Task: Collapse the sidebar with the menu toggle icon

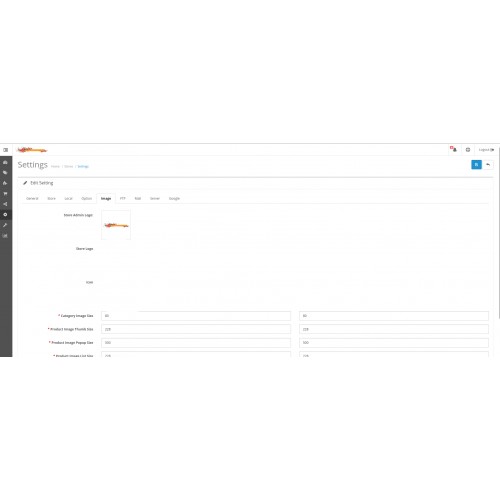Action: (x=5, y=150)
